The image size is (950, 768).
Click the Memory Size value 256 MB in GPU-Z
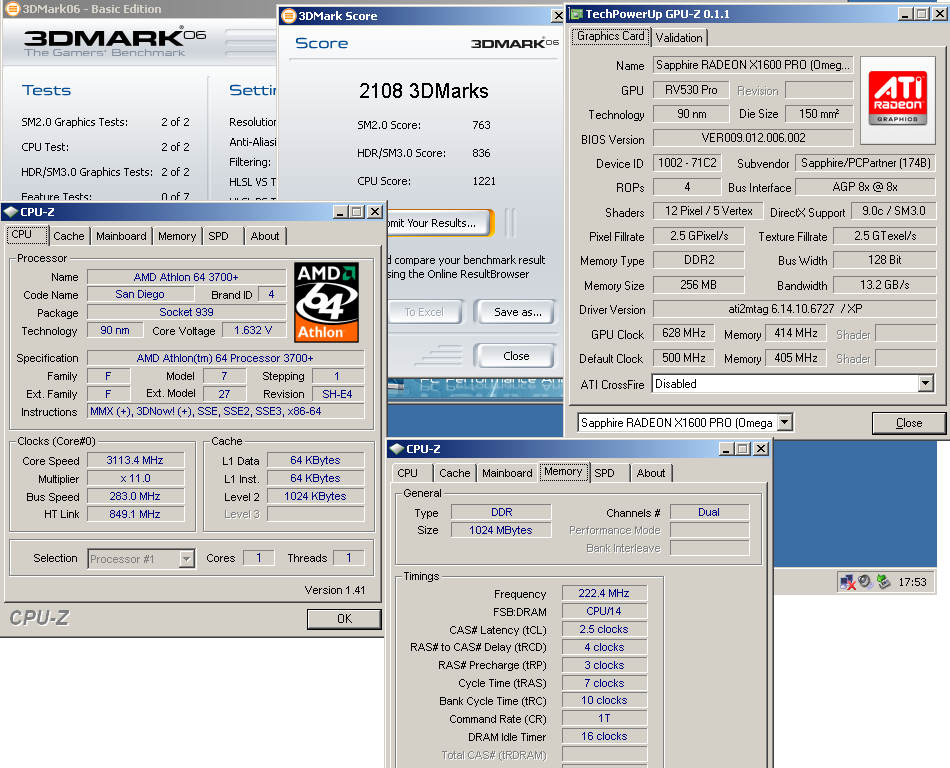(698, 285)
